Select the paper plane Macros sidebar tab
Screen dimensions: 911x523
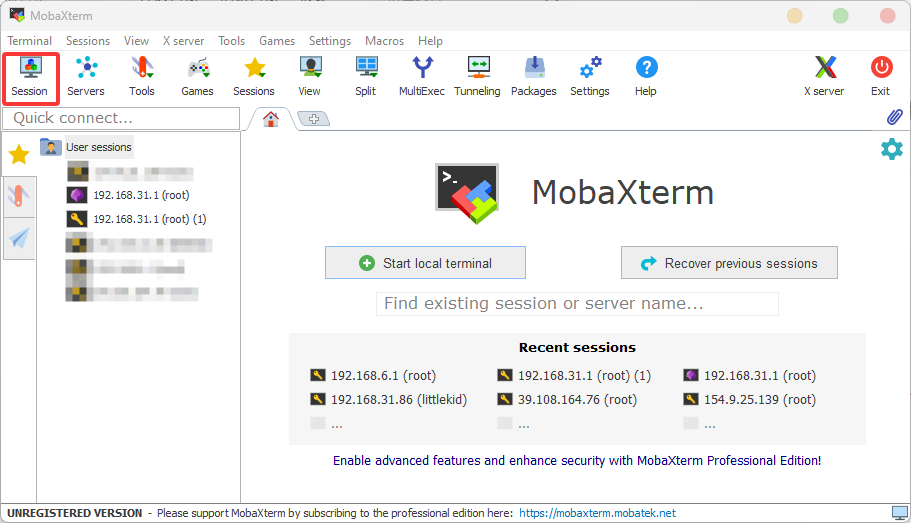pos(19,238)
